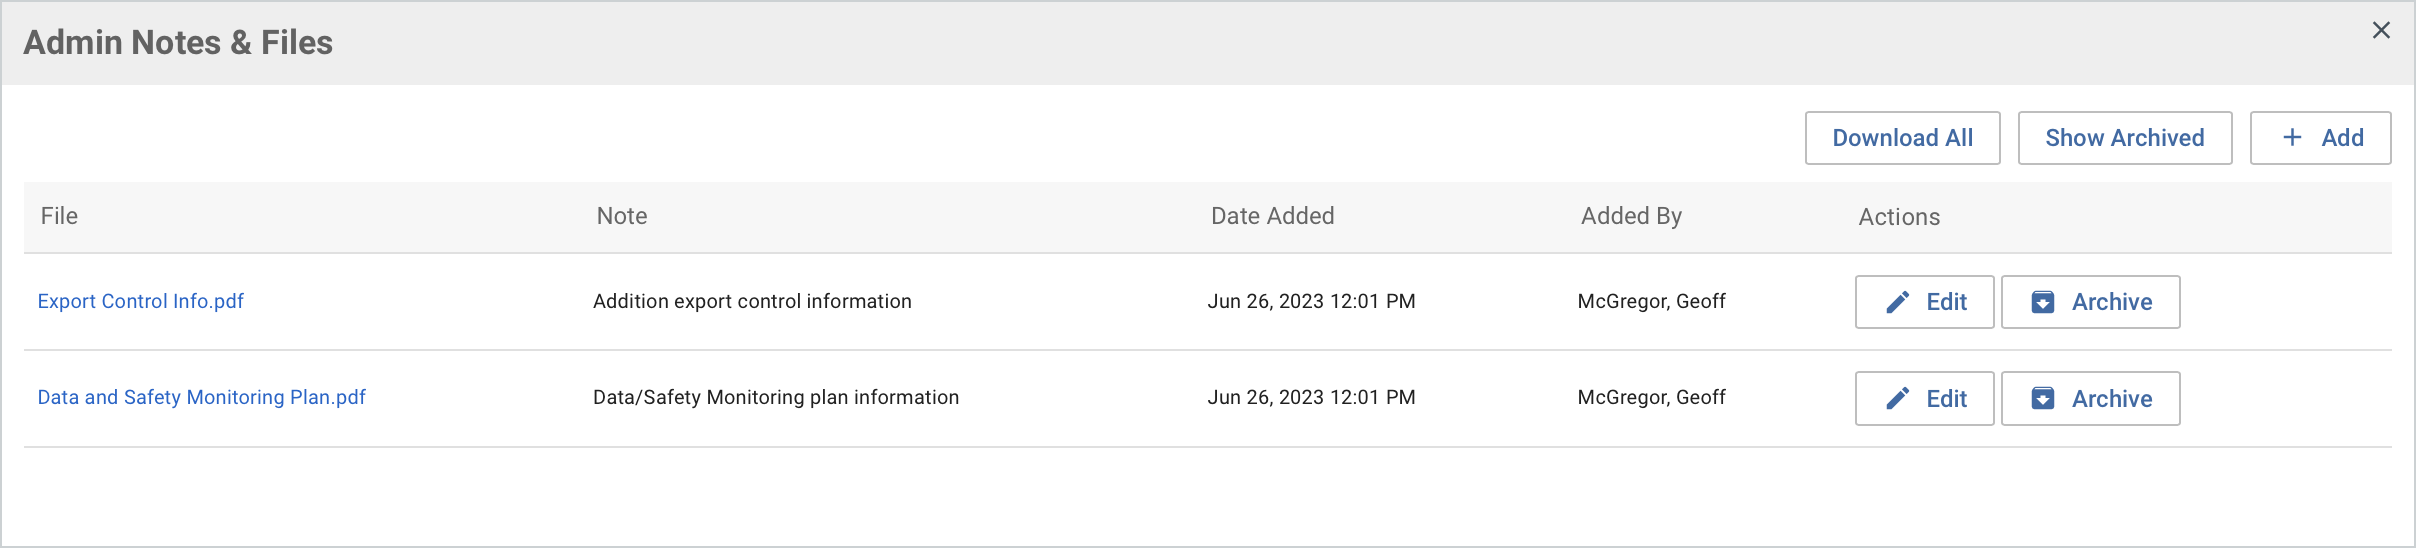Click the pencil icon for Export Control Info.pdf
The height and width of the screenshot is (548, 2416).
(1897, 302)
